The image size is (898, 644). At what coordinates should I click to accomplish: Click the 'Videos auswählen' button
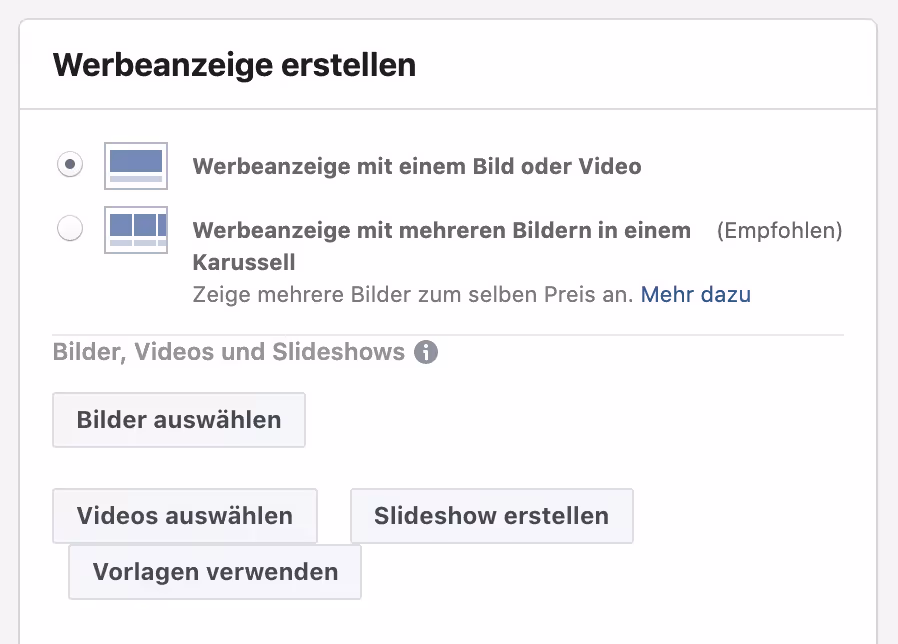[x=185, y=516]
